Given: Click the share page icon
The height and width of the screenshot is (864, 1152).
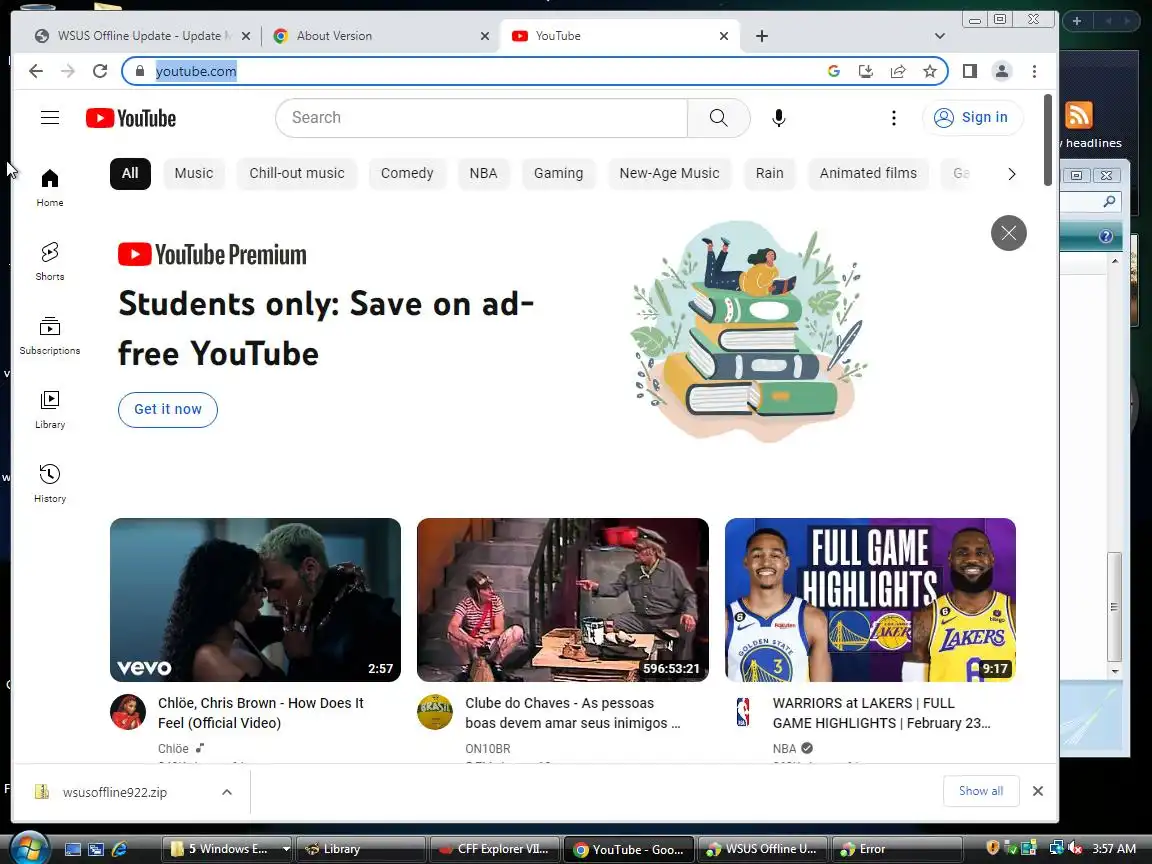Looking at the screenshot, I should point(898,71).
